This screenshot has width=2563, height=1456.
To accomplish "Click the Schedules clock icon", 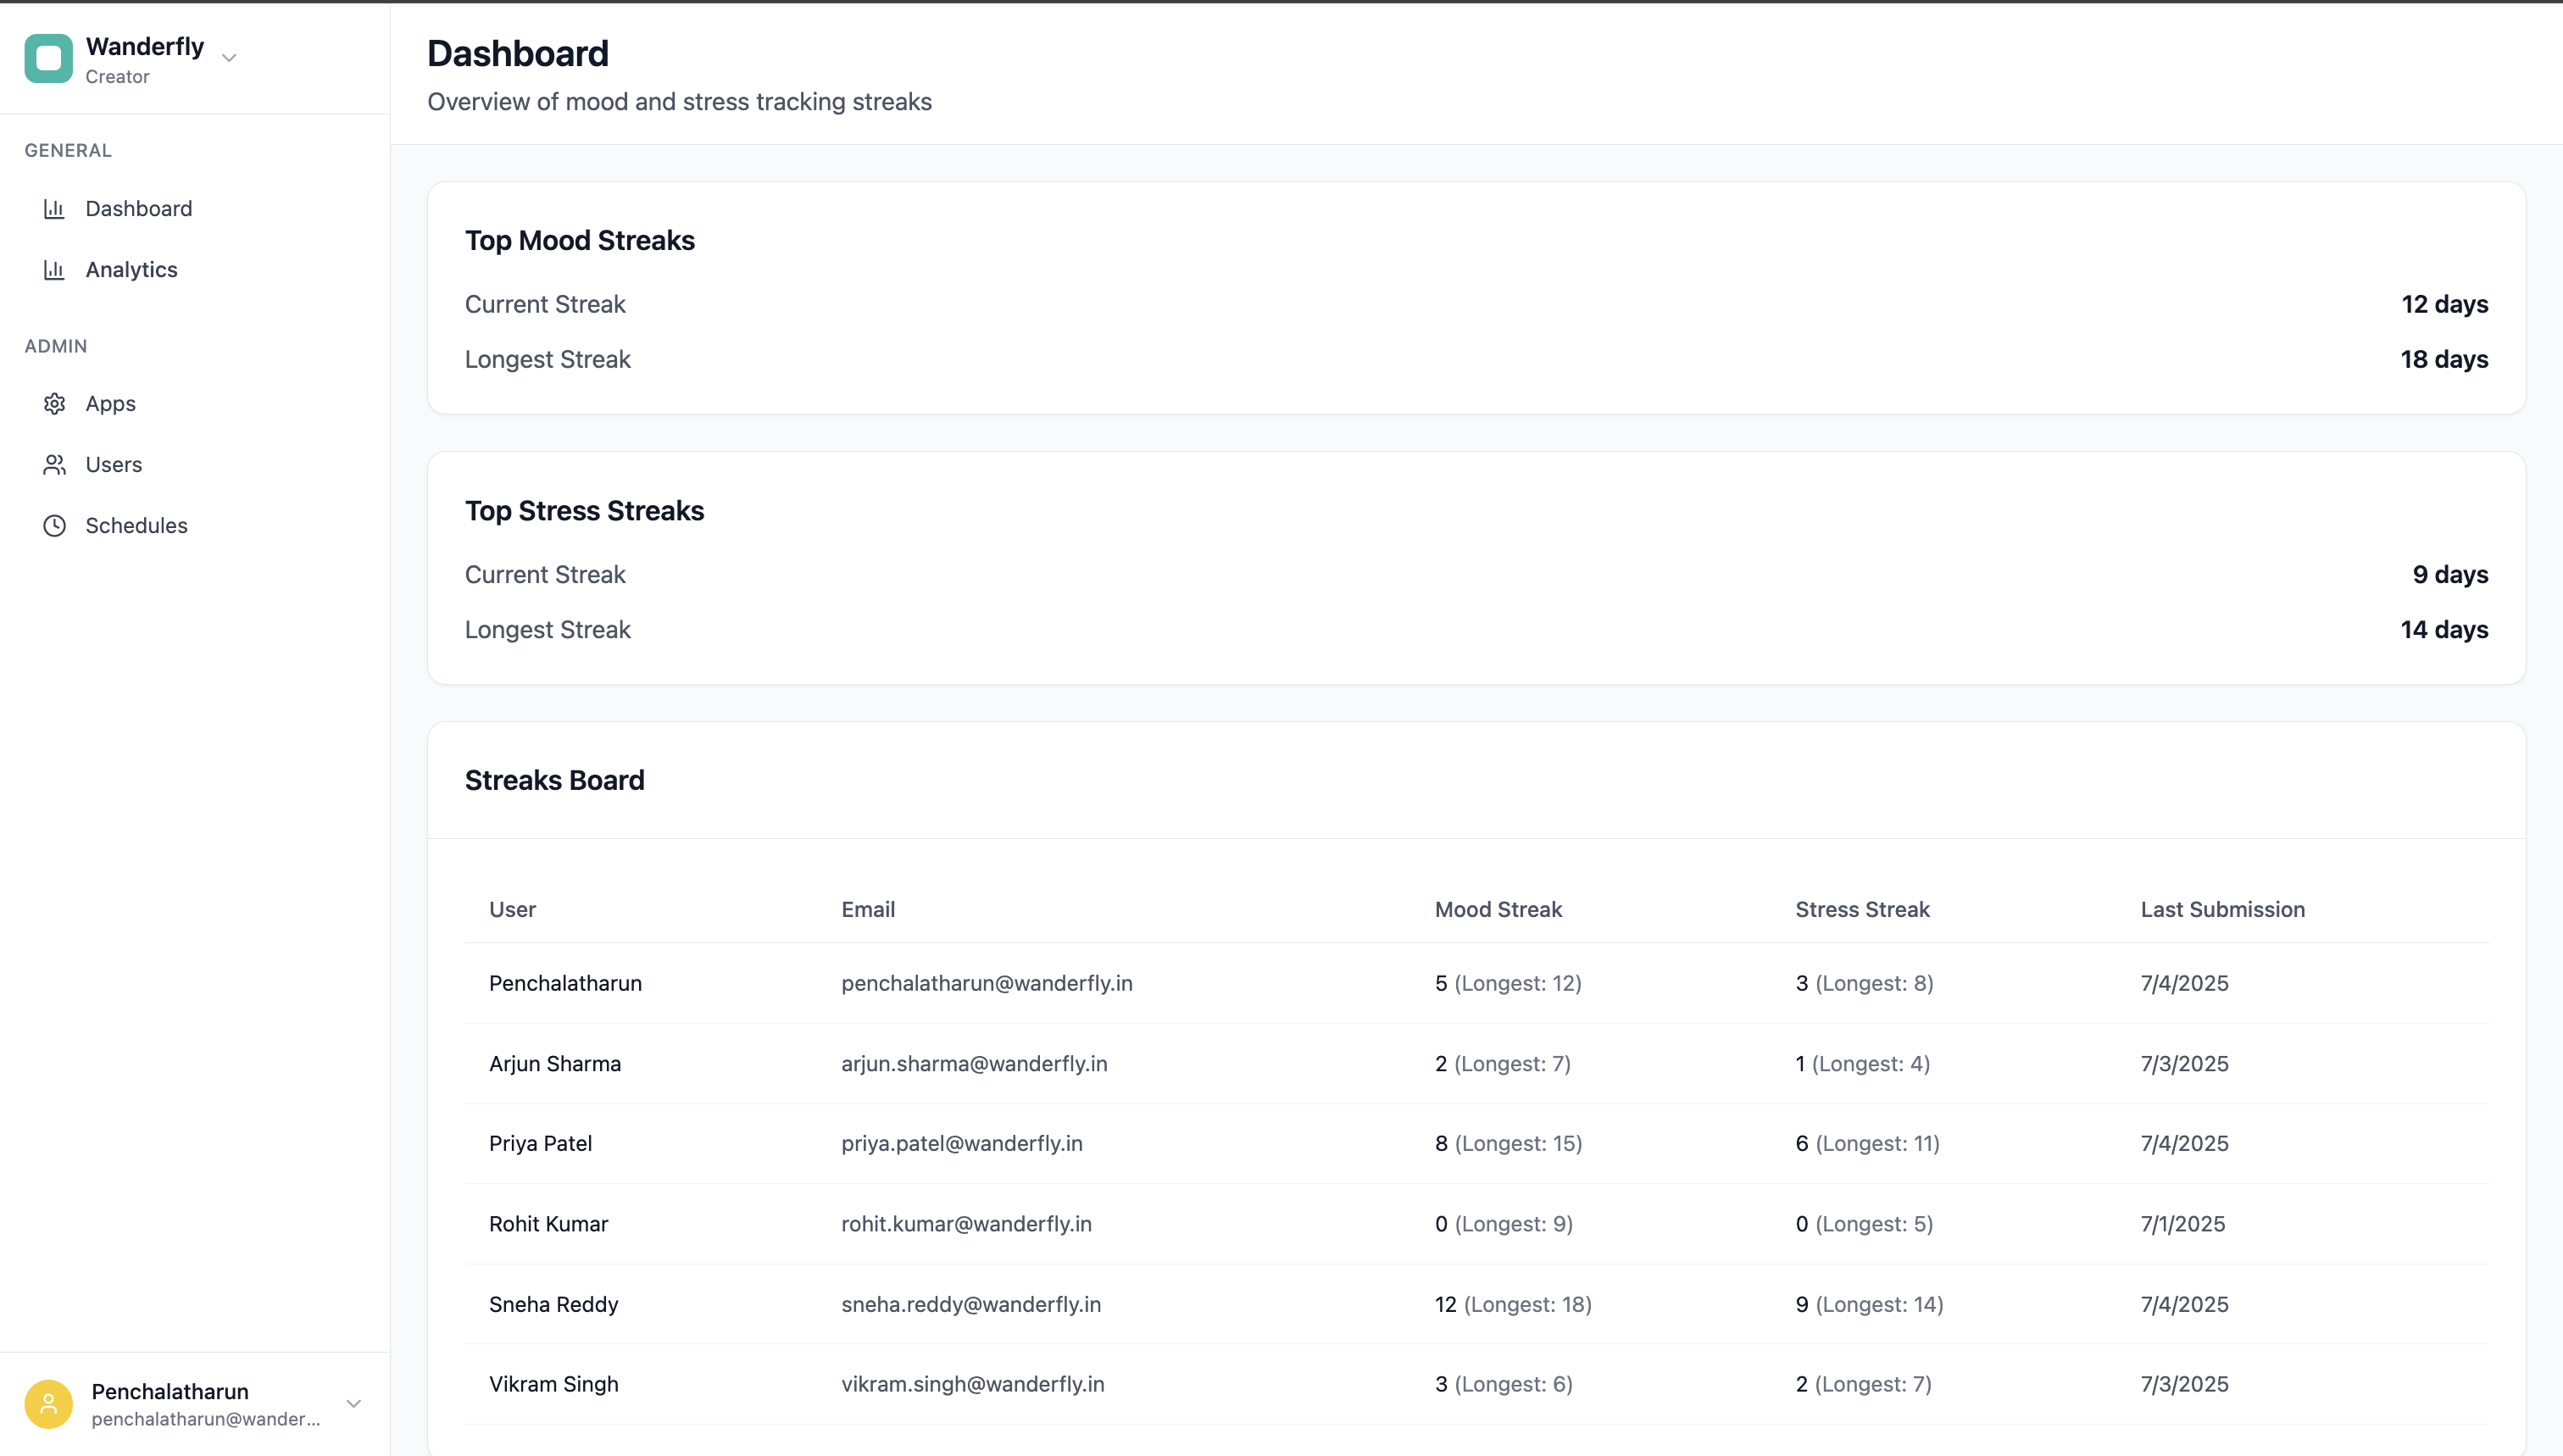I will [x=55, y=525].
